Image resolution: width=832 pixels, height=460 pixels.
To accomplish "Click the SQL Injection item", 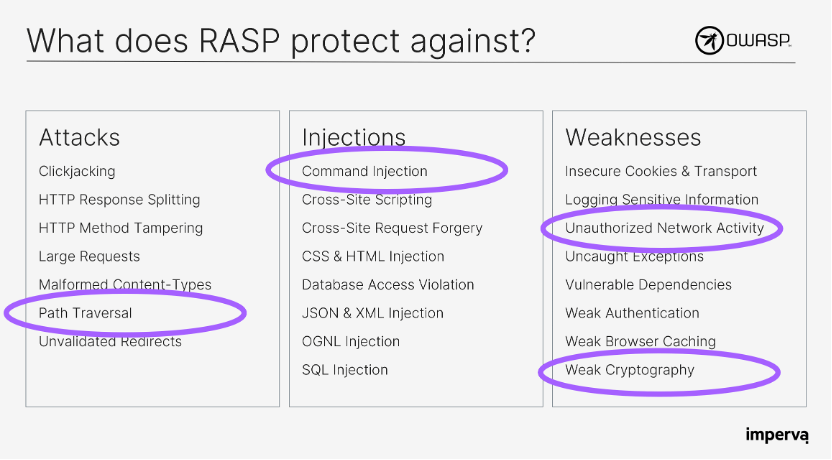I will [x=345, y=370].
